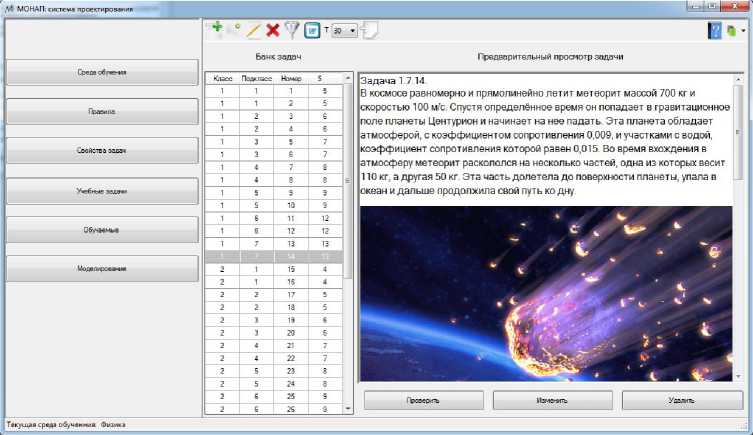
Task: Select the table row with number 15
Action: tap(274, 269)
